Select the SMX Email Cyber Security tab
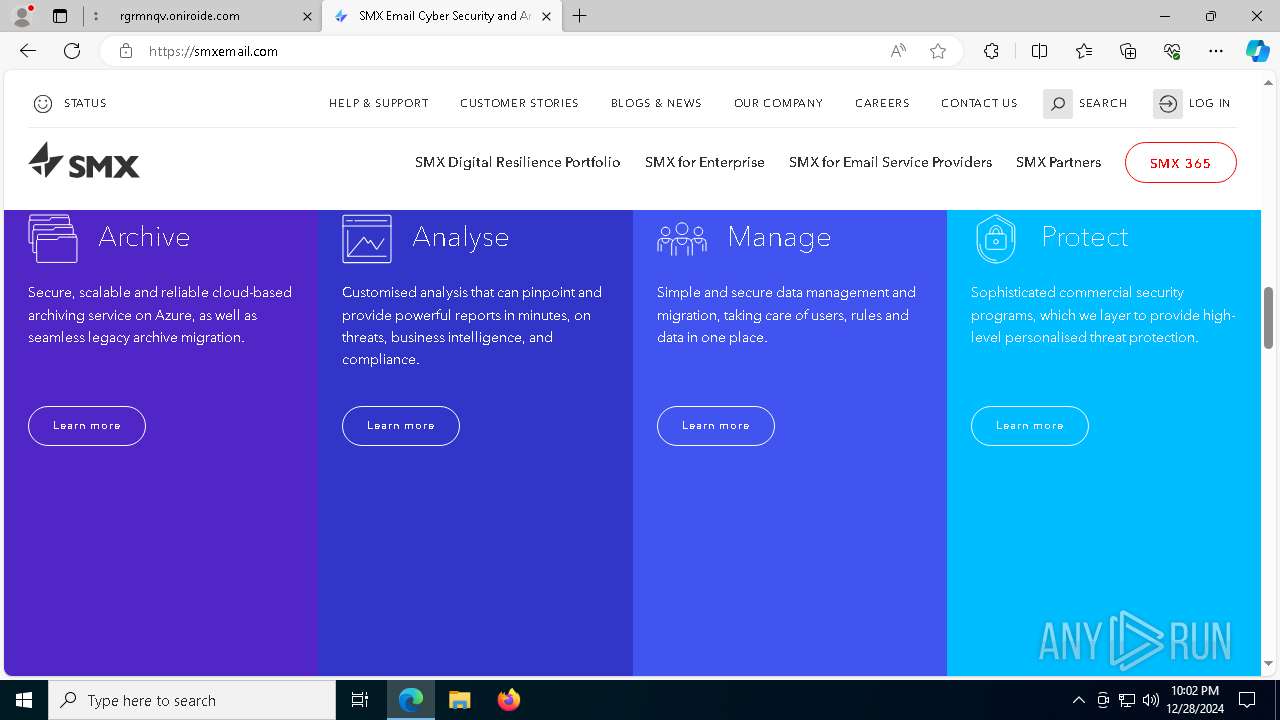 pyautogui.click(x=440, y=16)
